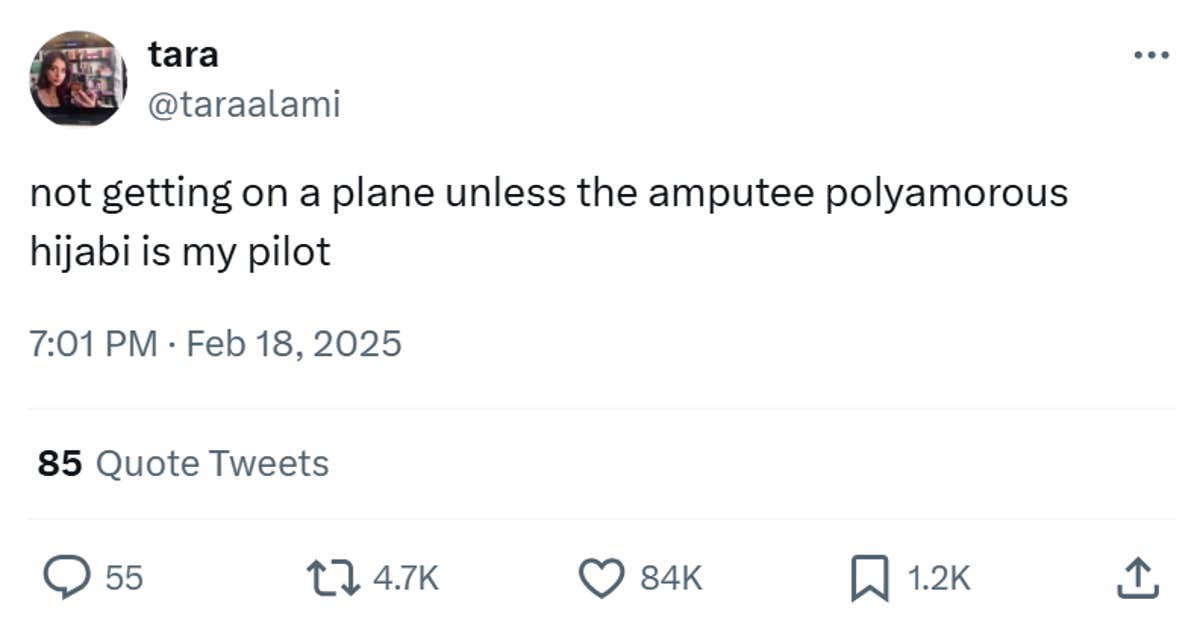Image resolution: width=1200 pixels, height=623 pixels.
Task: Visit the @taraalami handle link
Action: coord(244,104)
